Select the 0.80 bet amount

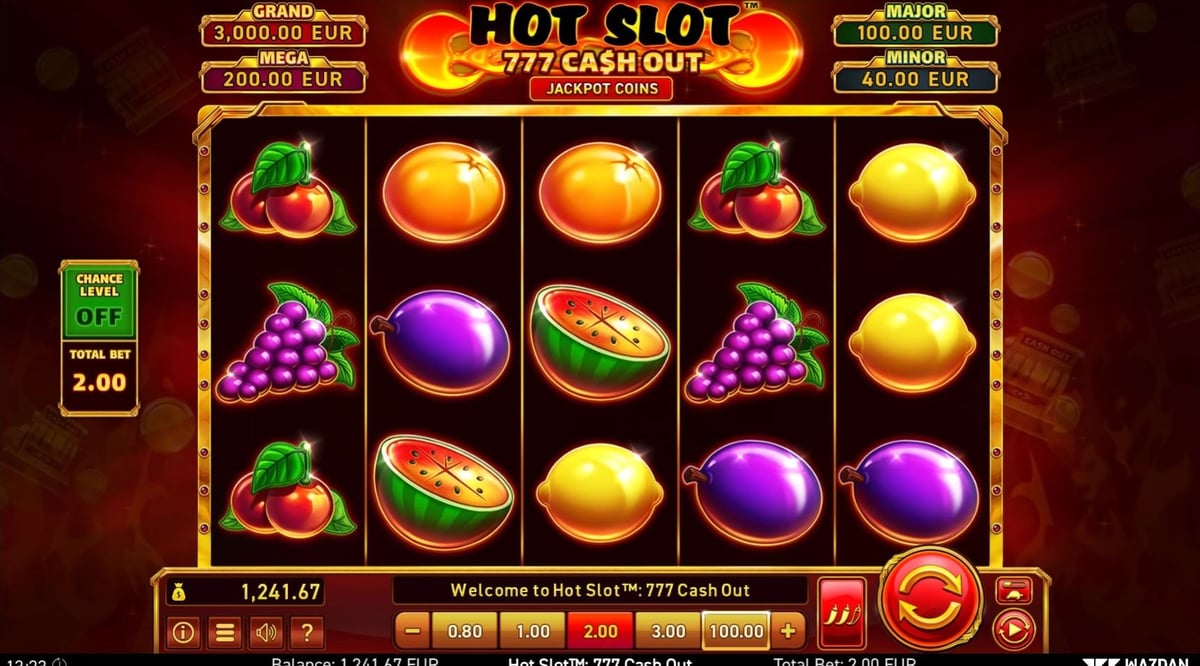click(x=464, y=632)
